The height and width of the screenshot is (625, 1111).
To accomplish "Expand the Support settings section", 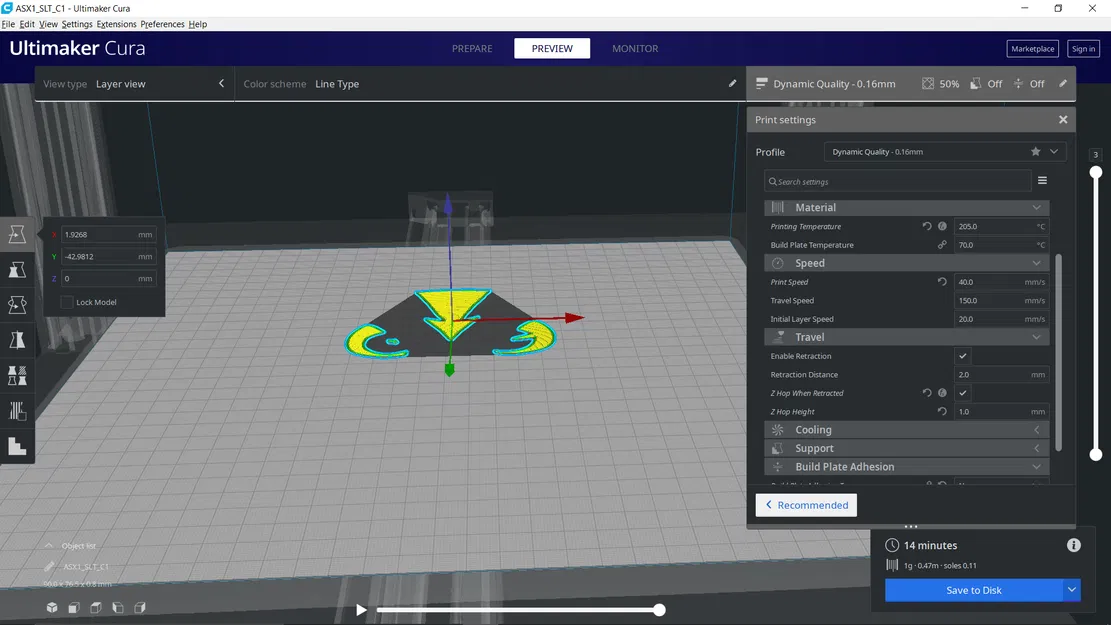I will pos(906,448).
